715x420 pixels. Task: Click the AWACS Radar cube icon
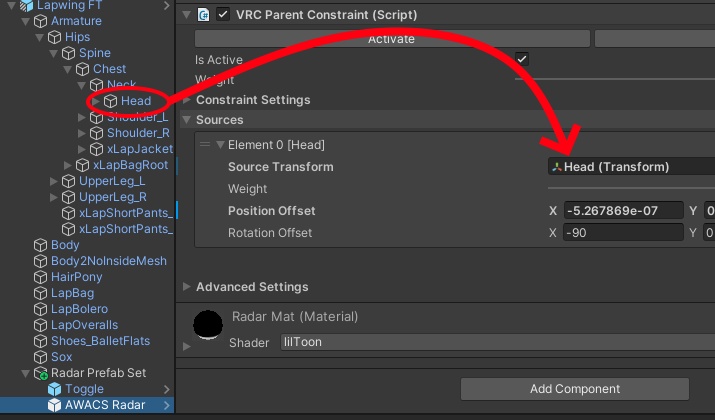(54, 405)
